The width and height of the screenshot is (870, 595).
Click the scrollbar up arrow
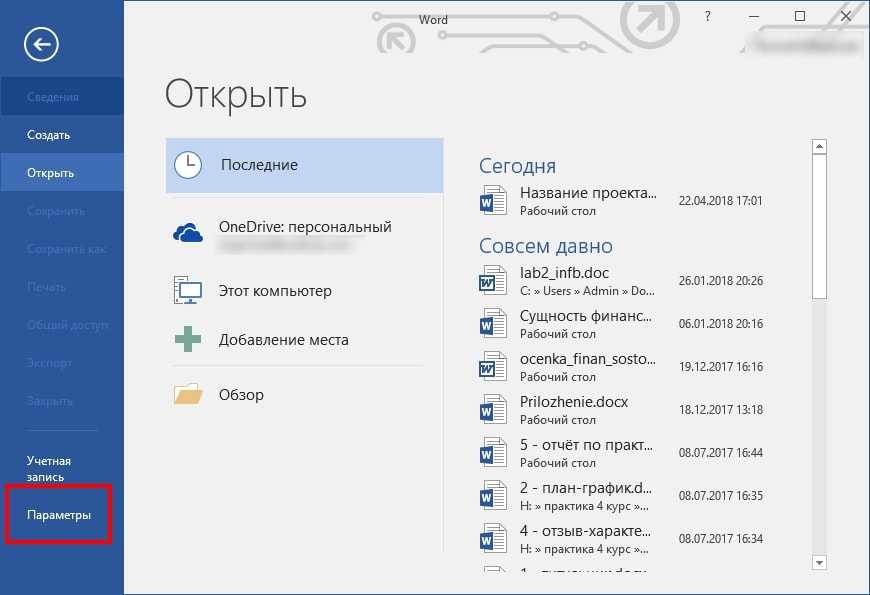tap(820, 147)
